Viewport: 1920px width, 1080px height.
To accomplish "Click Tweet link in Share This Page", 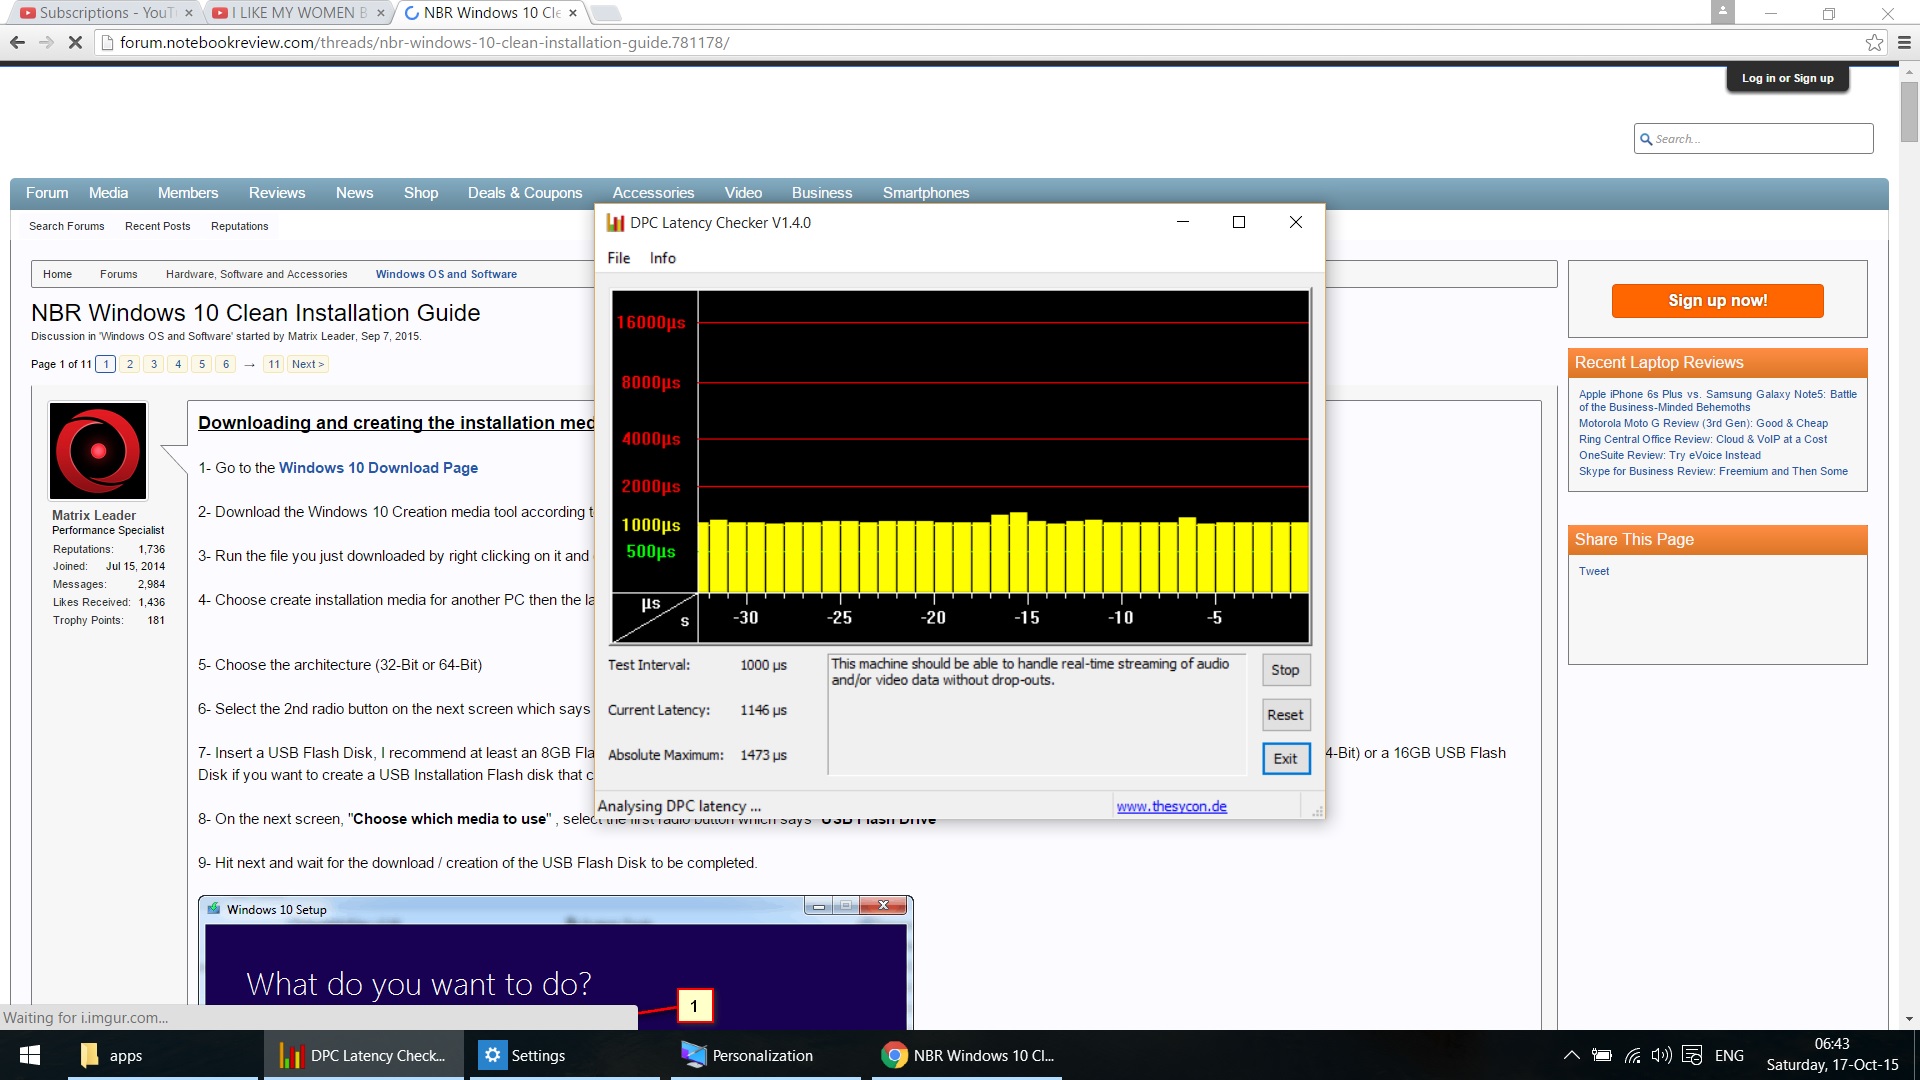I will coord(1594,571).
